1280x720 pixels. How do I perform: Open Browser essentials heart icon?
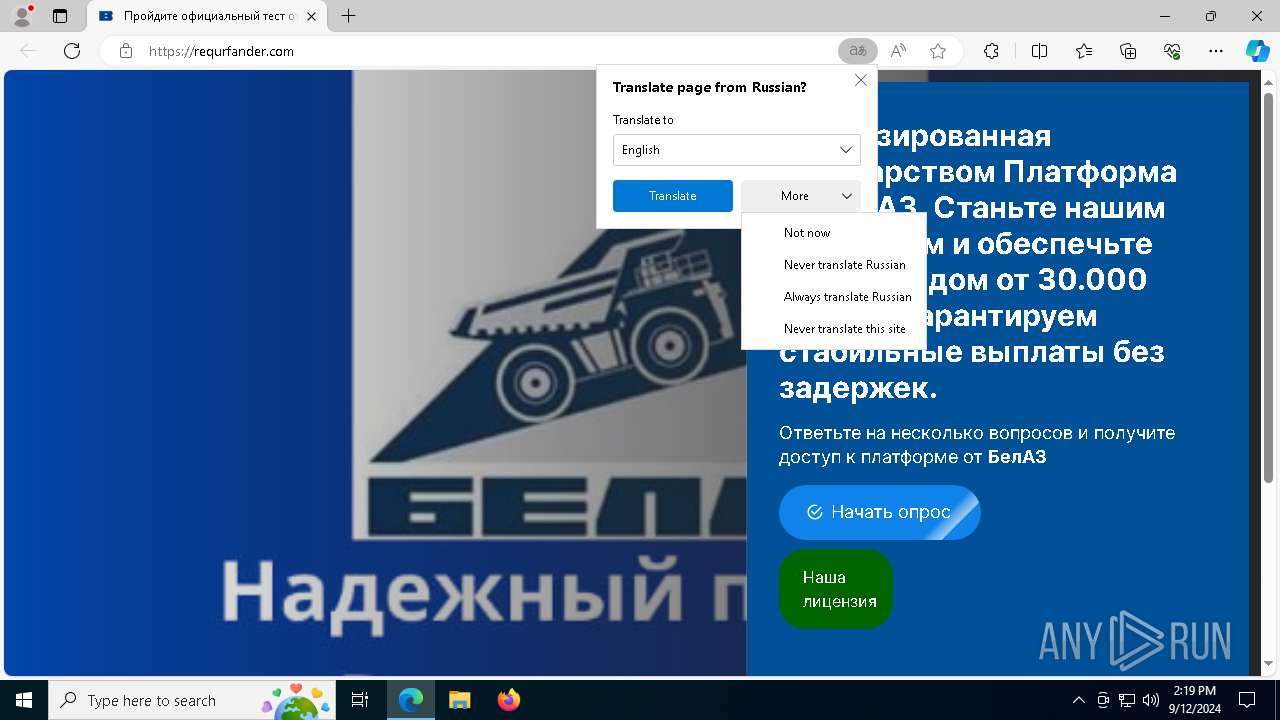coord(1172,51)
